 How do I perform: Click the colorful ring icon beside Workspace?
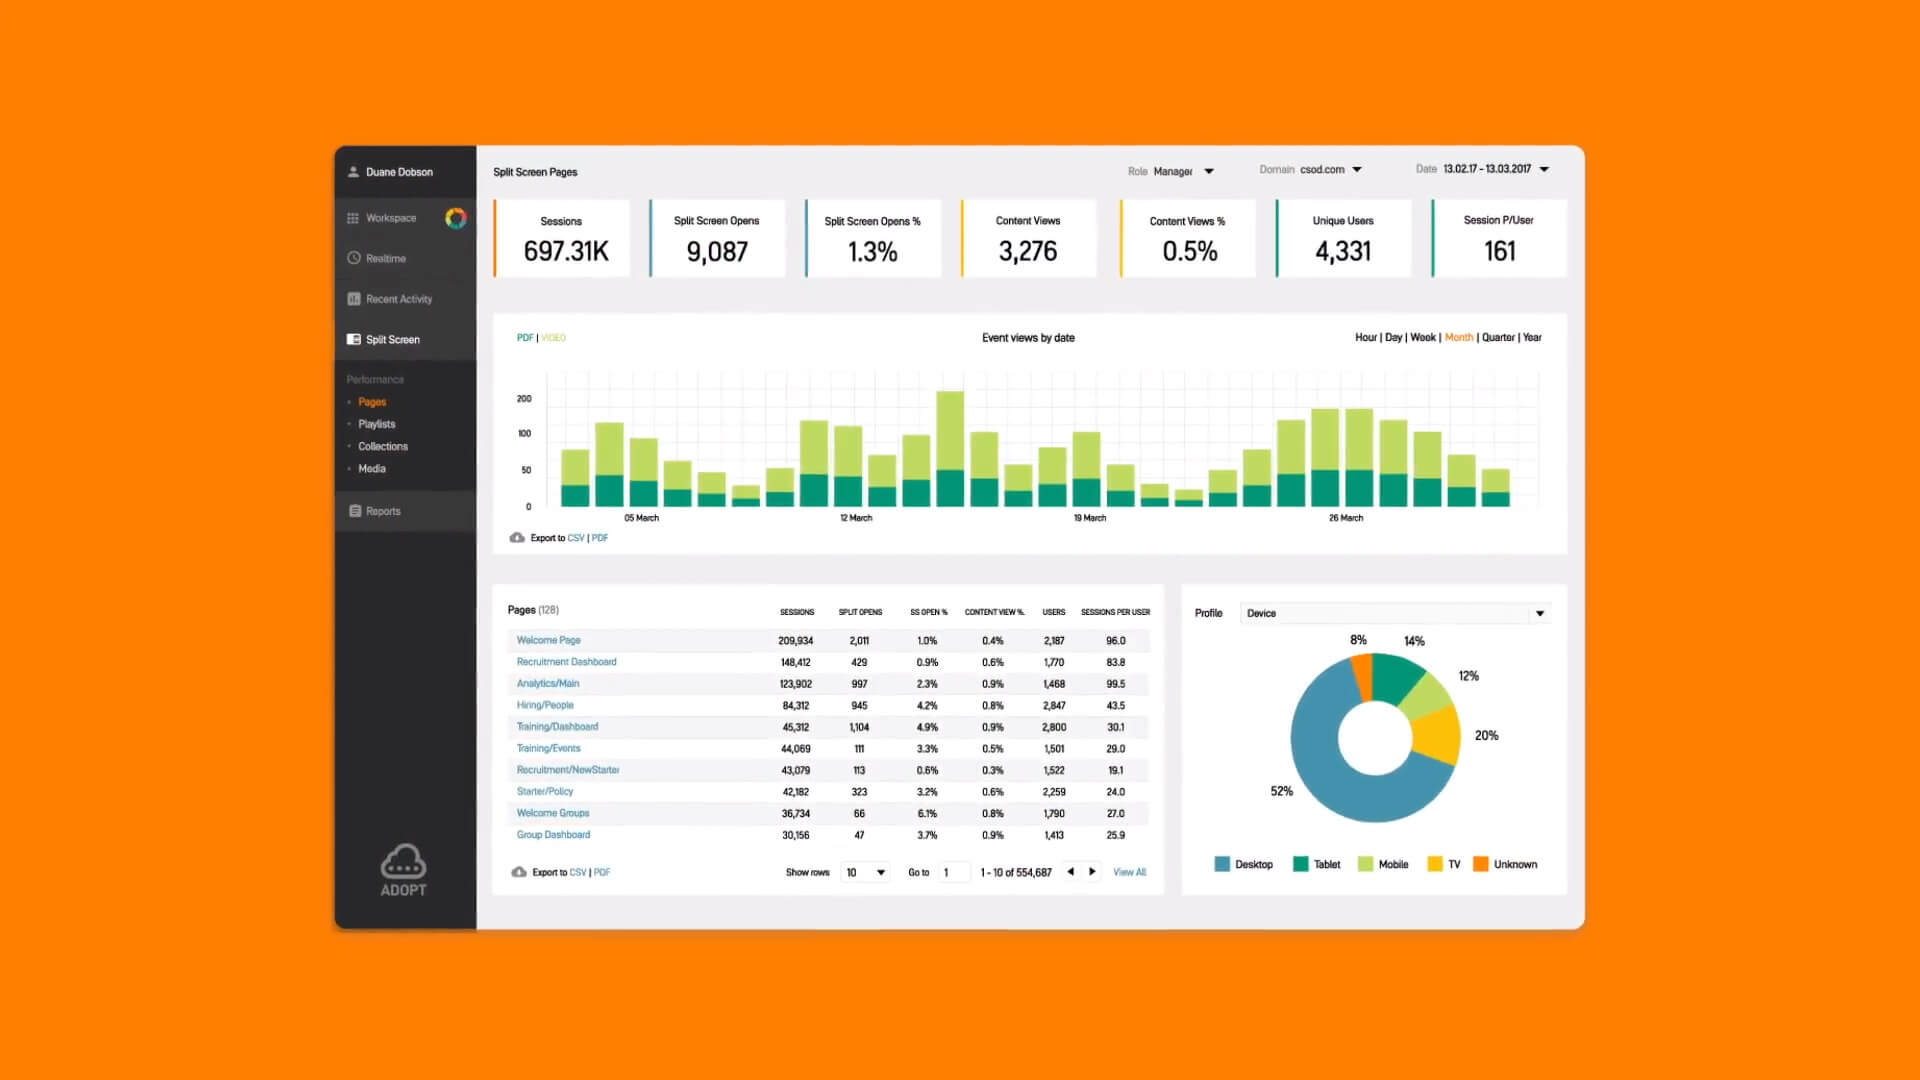coord(455,218)
